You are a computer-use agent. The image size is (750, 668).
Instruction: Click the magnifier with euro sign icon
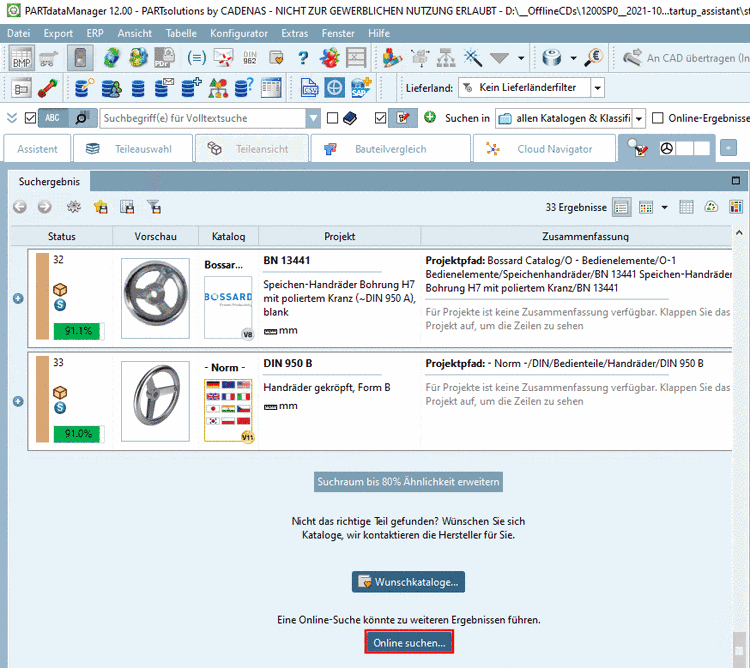click(x=594, y=58)
